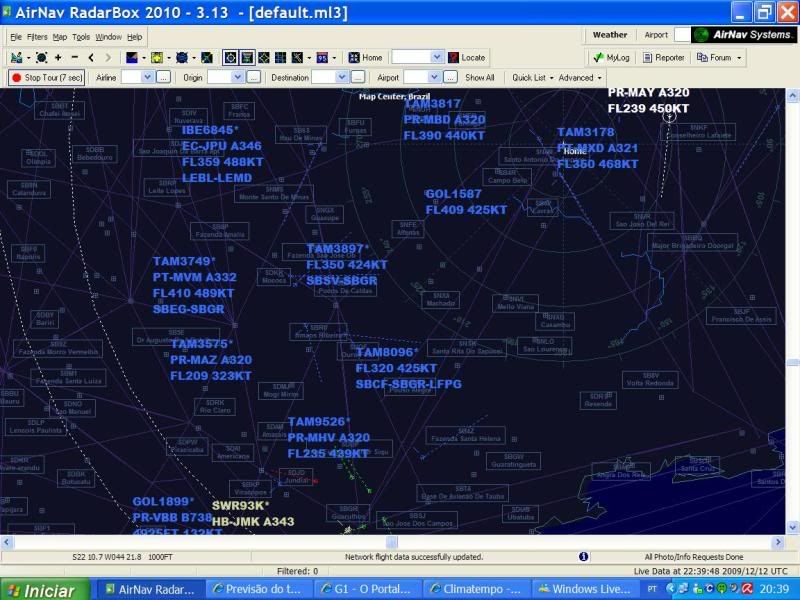Screen dimensions: 800x600
Task: Switch to G1 - O Portal taskbar window
Action: [366, 589]
